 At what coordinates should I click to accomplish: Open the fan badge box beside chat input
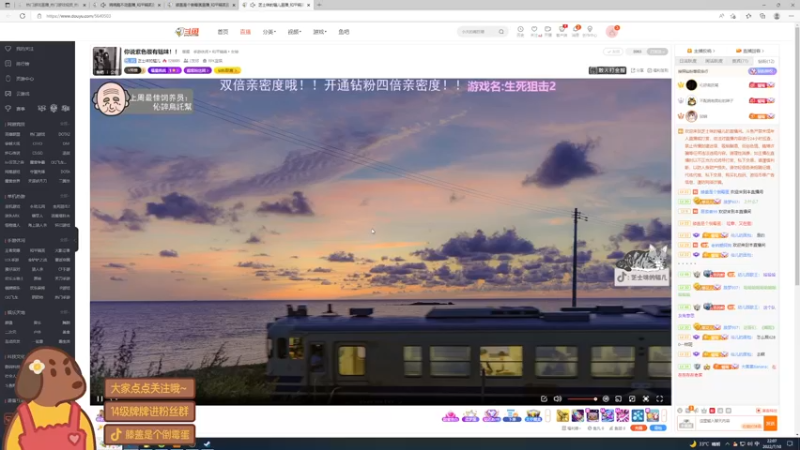click(x=687, y=423)
